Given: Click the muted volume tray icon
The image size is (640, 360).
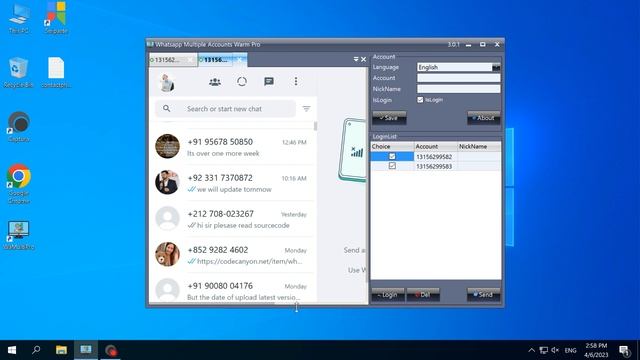Looking at the screenshot, I should point(555,350).
